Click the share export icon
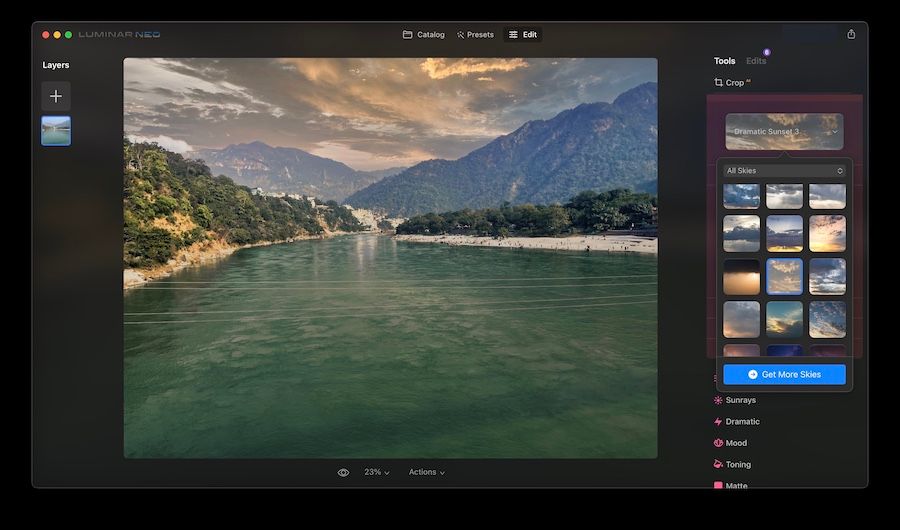 851,34
